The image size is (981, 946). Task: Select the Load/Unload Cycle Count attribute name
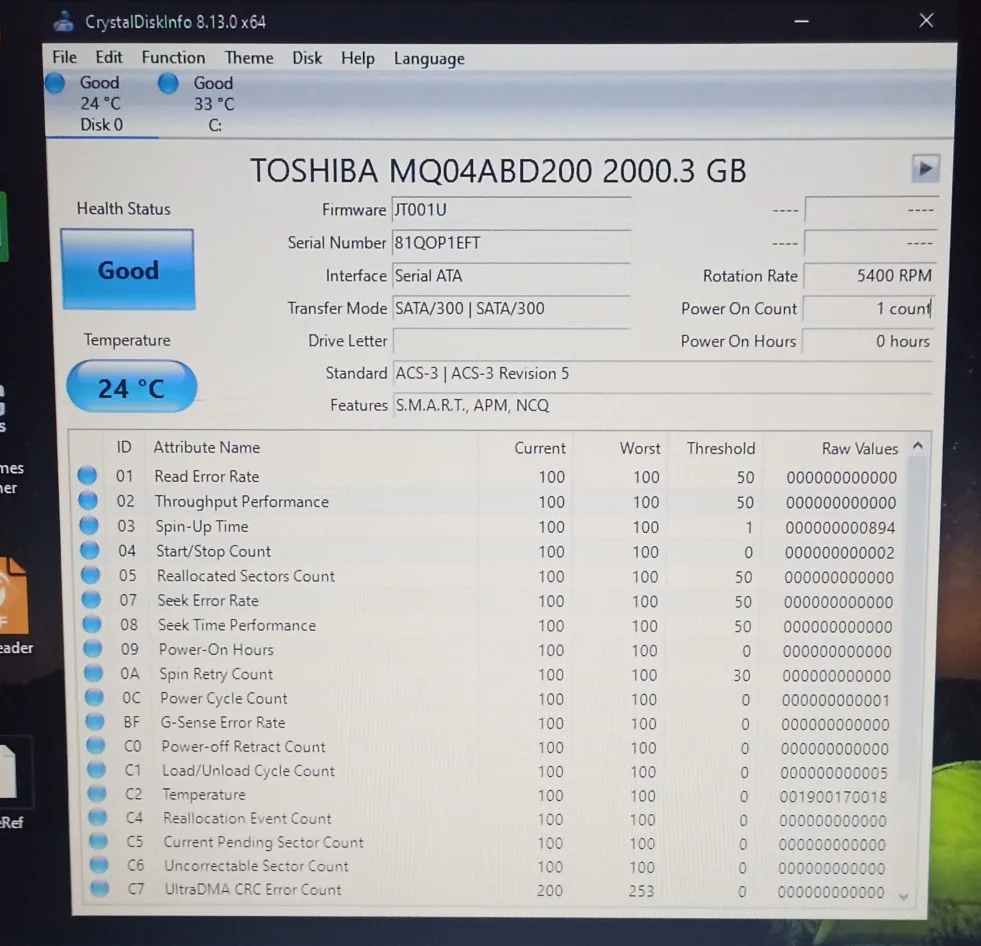[248, 770]
